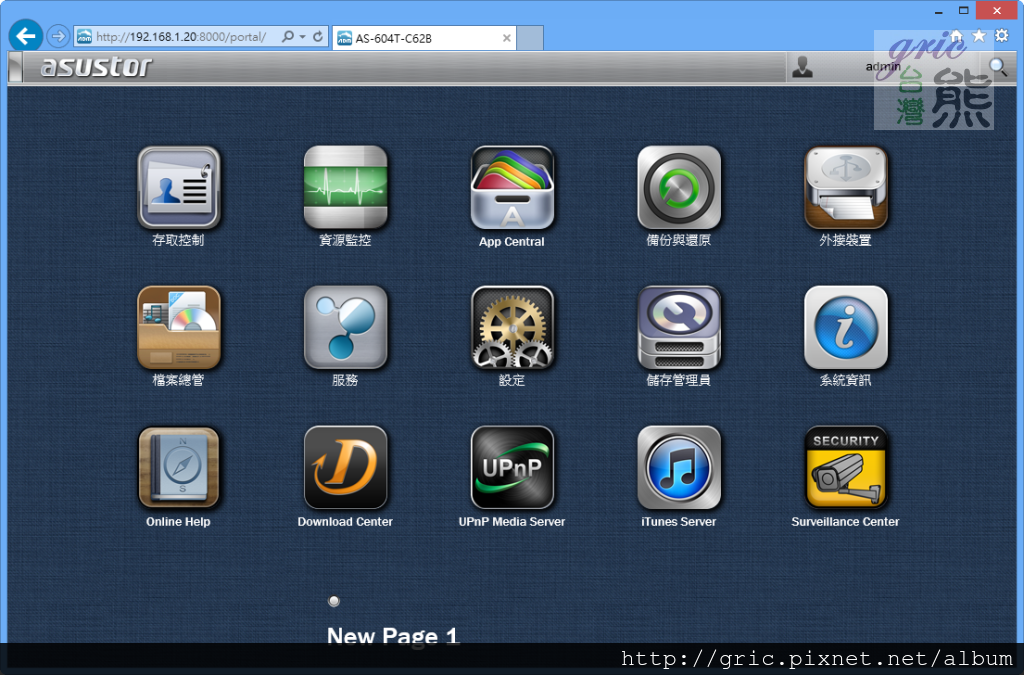Open Surveillance Center
Image resolution: width=1024 pixels, height=675 pixels.
(x=846, y=467)
